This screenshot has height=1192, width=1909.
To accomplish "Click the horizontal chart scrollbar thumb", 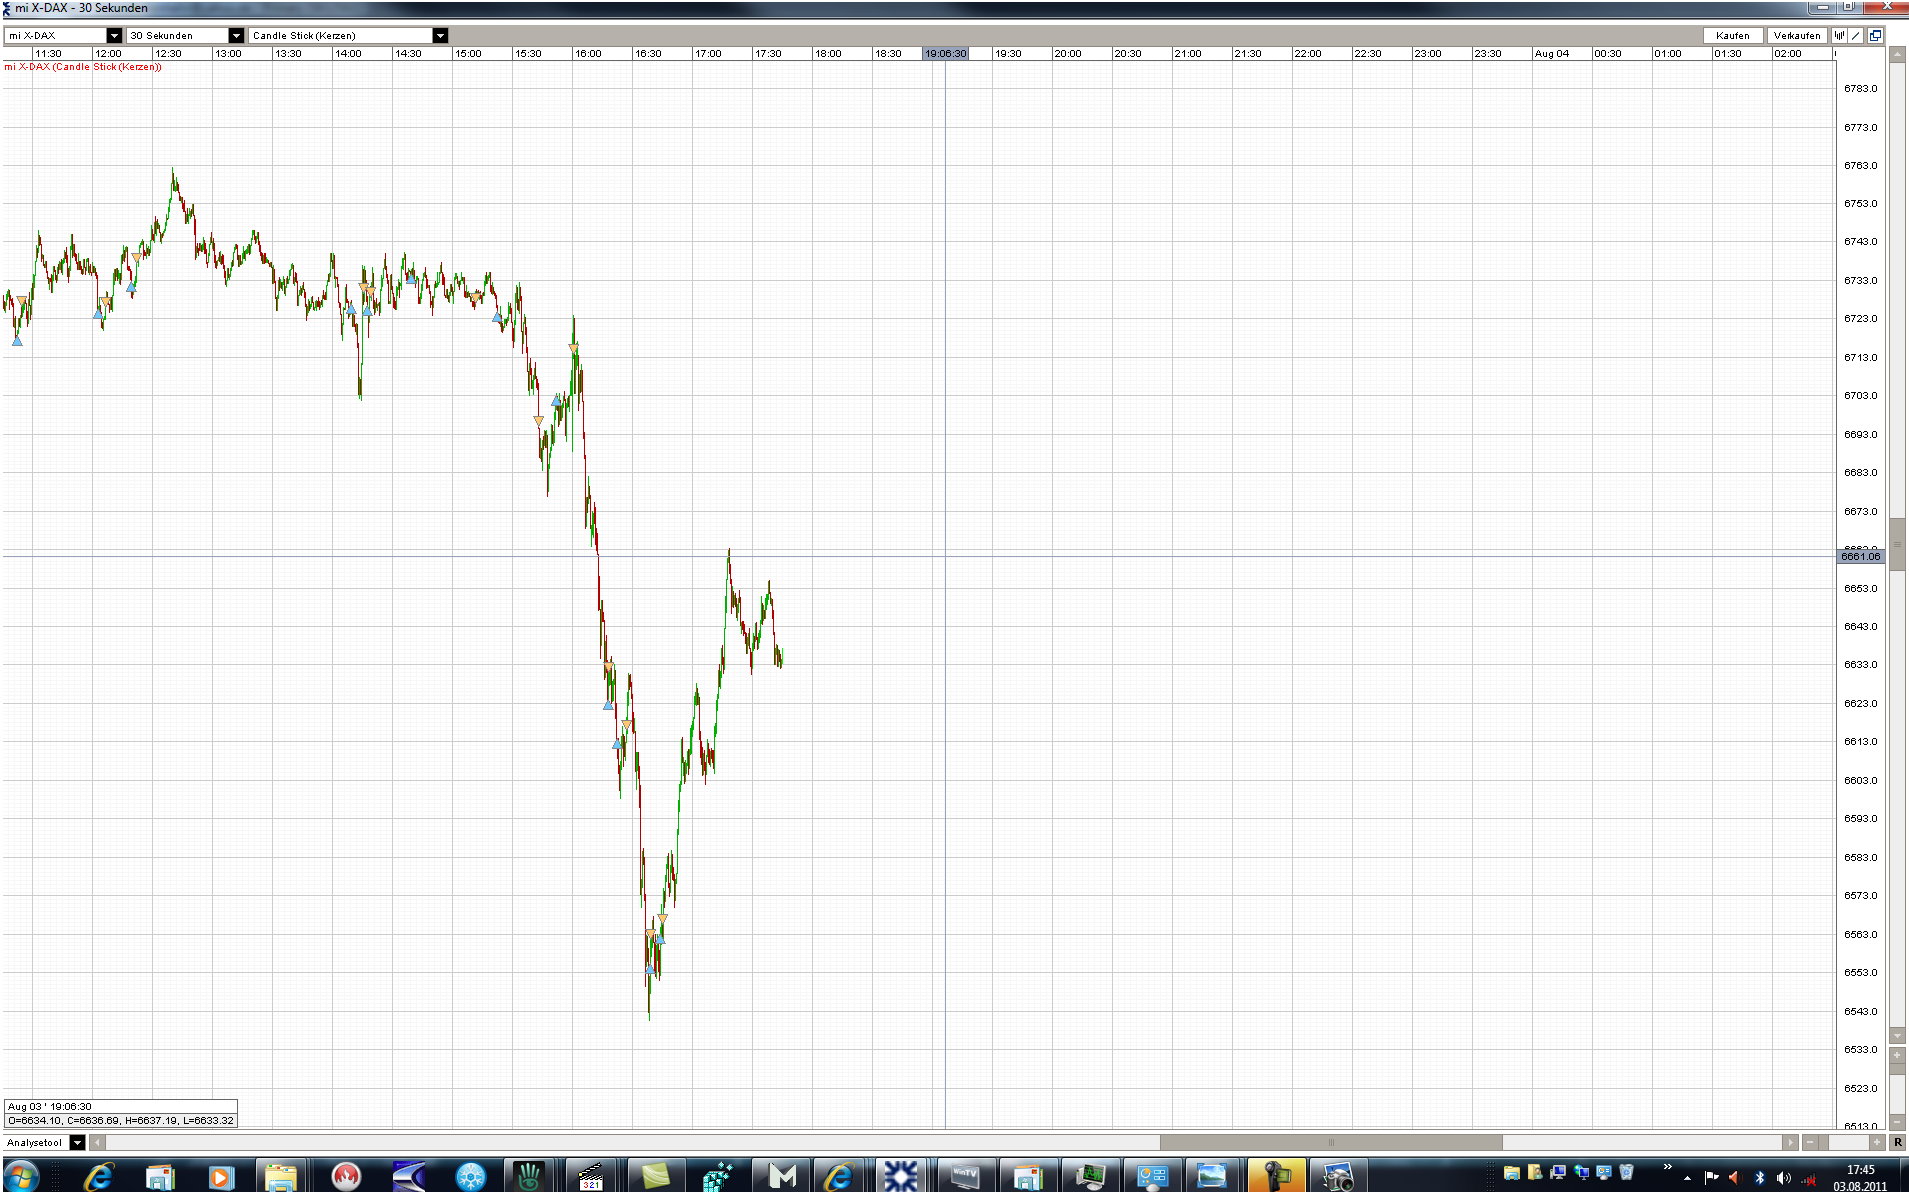I will [x=1331, y=1142].
